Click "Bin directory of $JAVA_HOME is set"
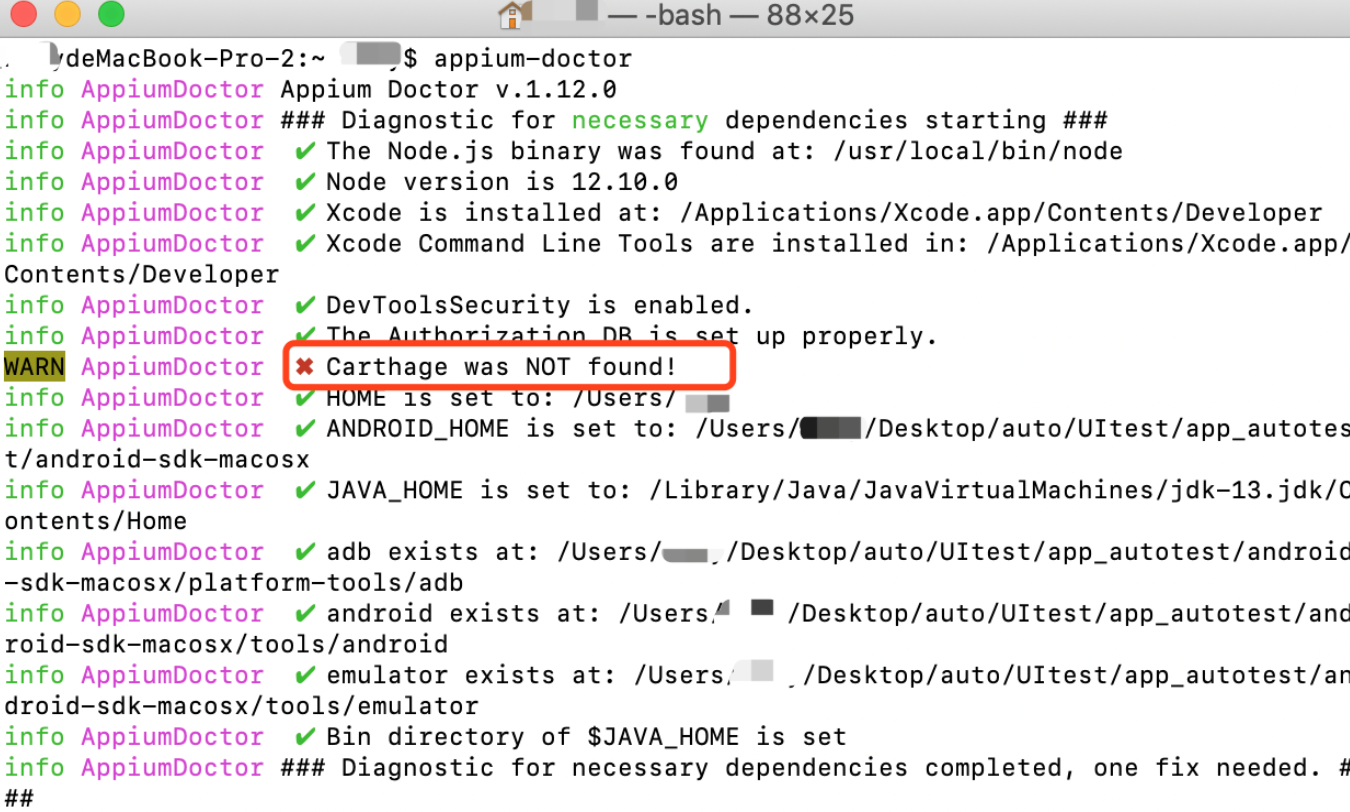Viewport: 1350px width, 812px height. tap(586, 738)
